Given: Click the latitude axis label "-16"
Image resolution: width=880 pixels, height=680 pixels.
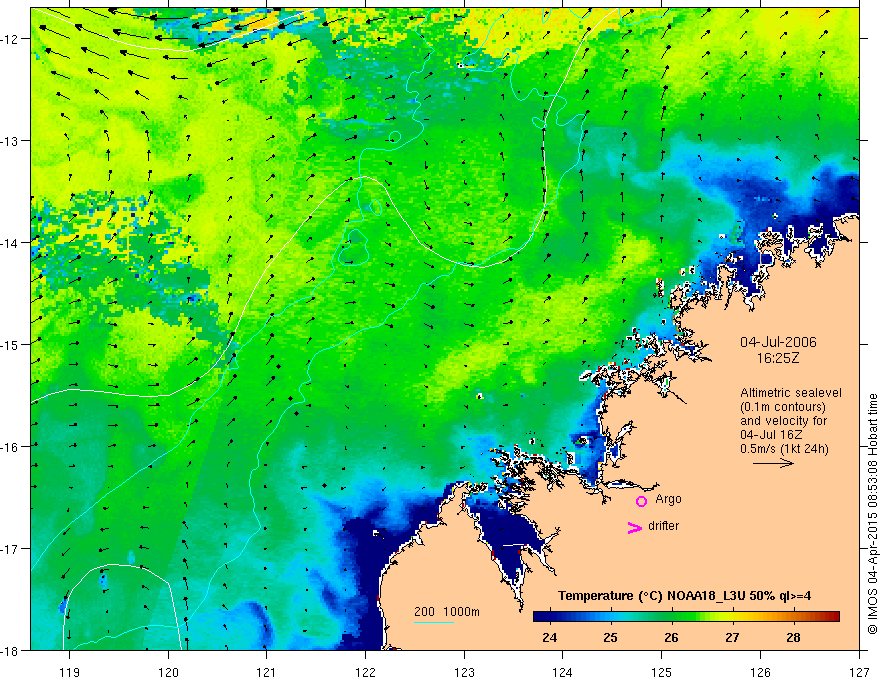Looking at the screenshot, I should point(11,447).
